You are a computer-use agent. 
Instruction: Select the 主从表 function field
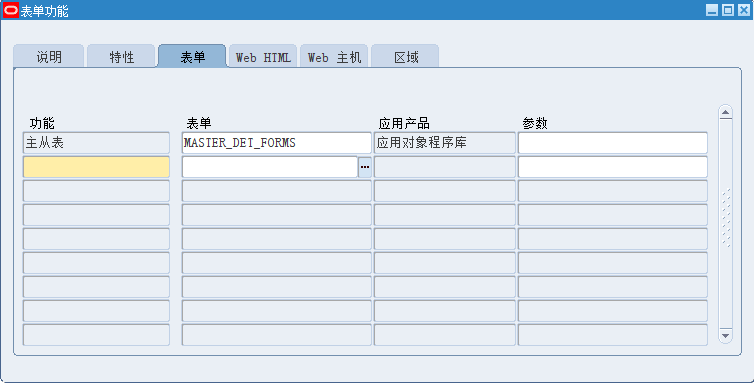tap(96, 143)
